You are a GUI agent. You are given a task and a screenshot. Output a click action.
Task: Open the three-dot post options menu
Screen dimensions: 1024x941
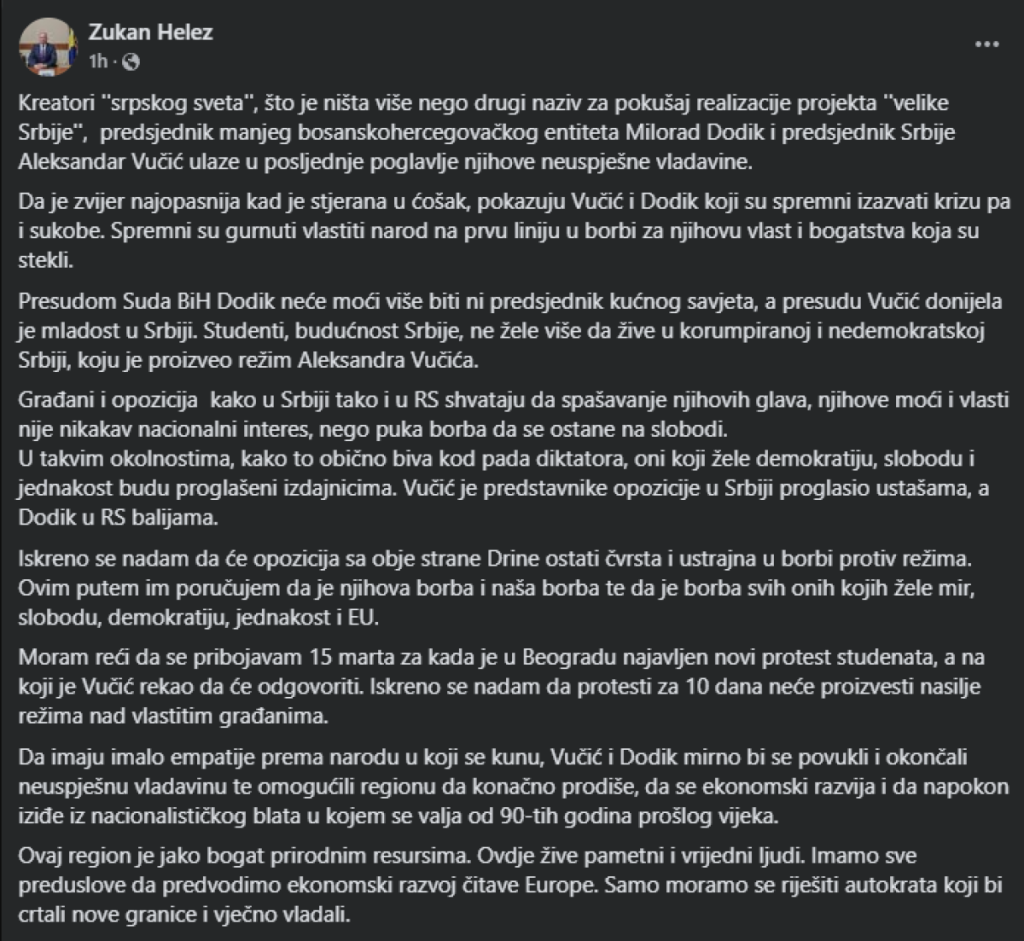[x=985, y=46]
